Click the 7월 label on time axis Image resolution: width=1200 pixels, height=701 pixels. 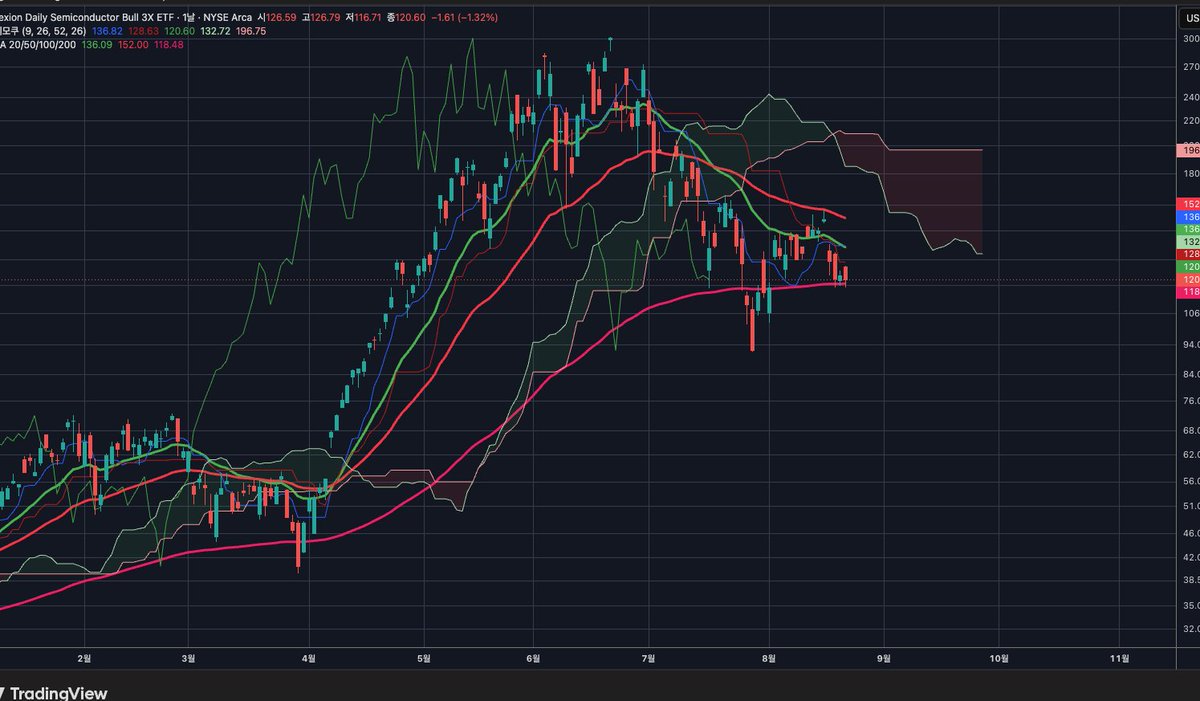click(x=650, y=658)
